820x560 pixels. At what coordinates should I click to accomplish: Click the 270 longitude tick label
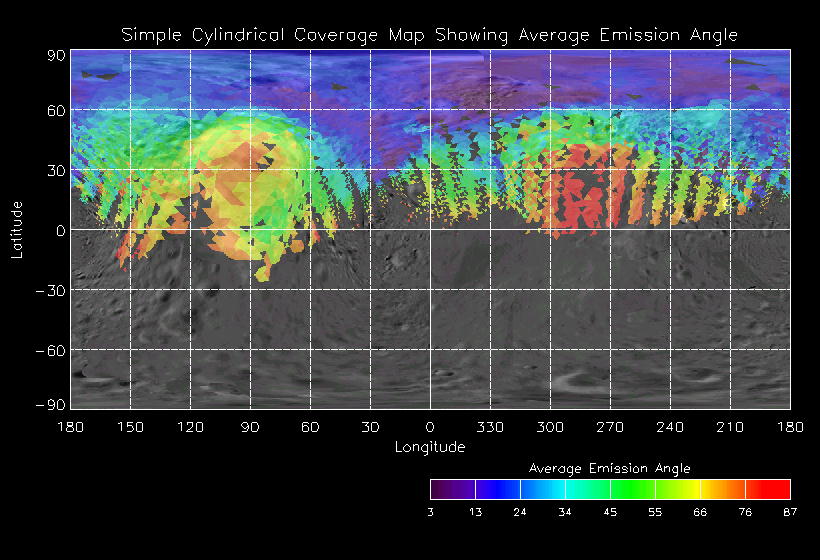[610, 427]
